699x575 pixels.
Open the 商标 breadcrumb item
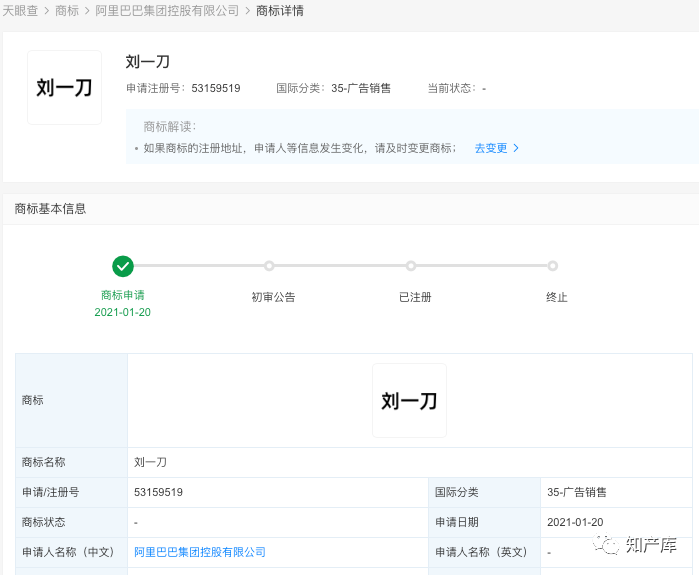point(67,11)
